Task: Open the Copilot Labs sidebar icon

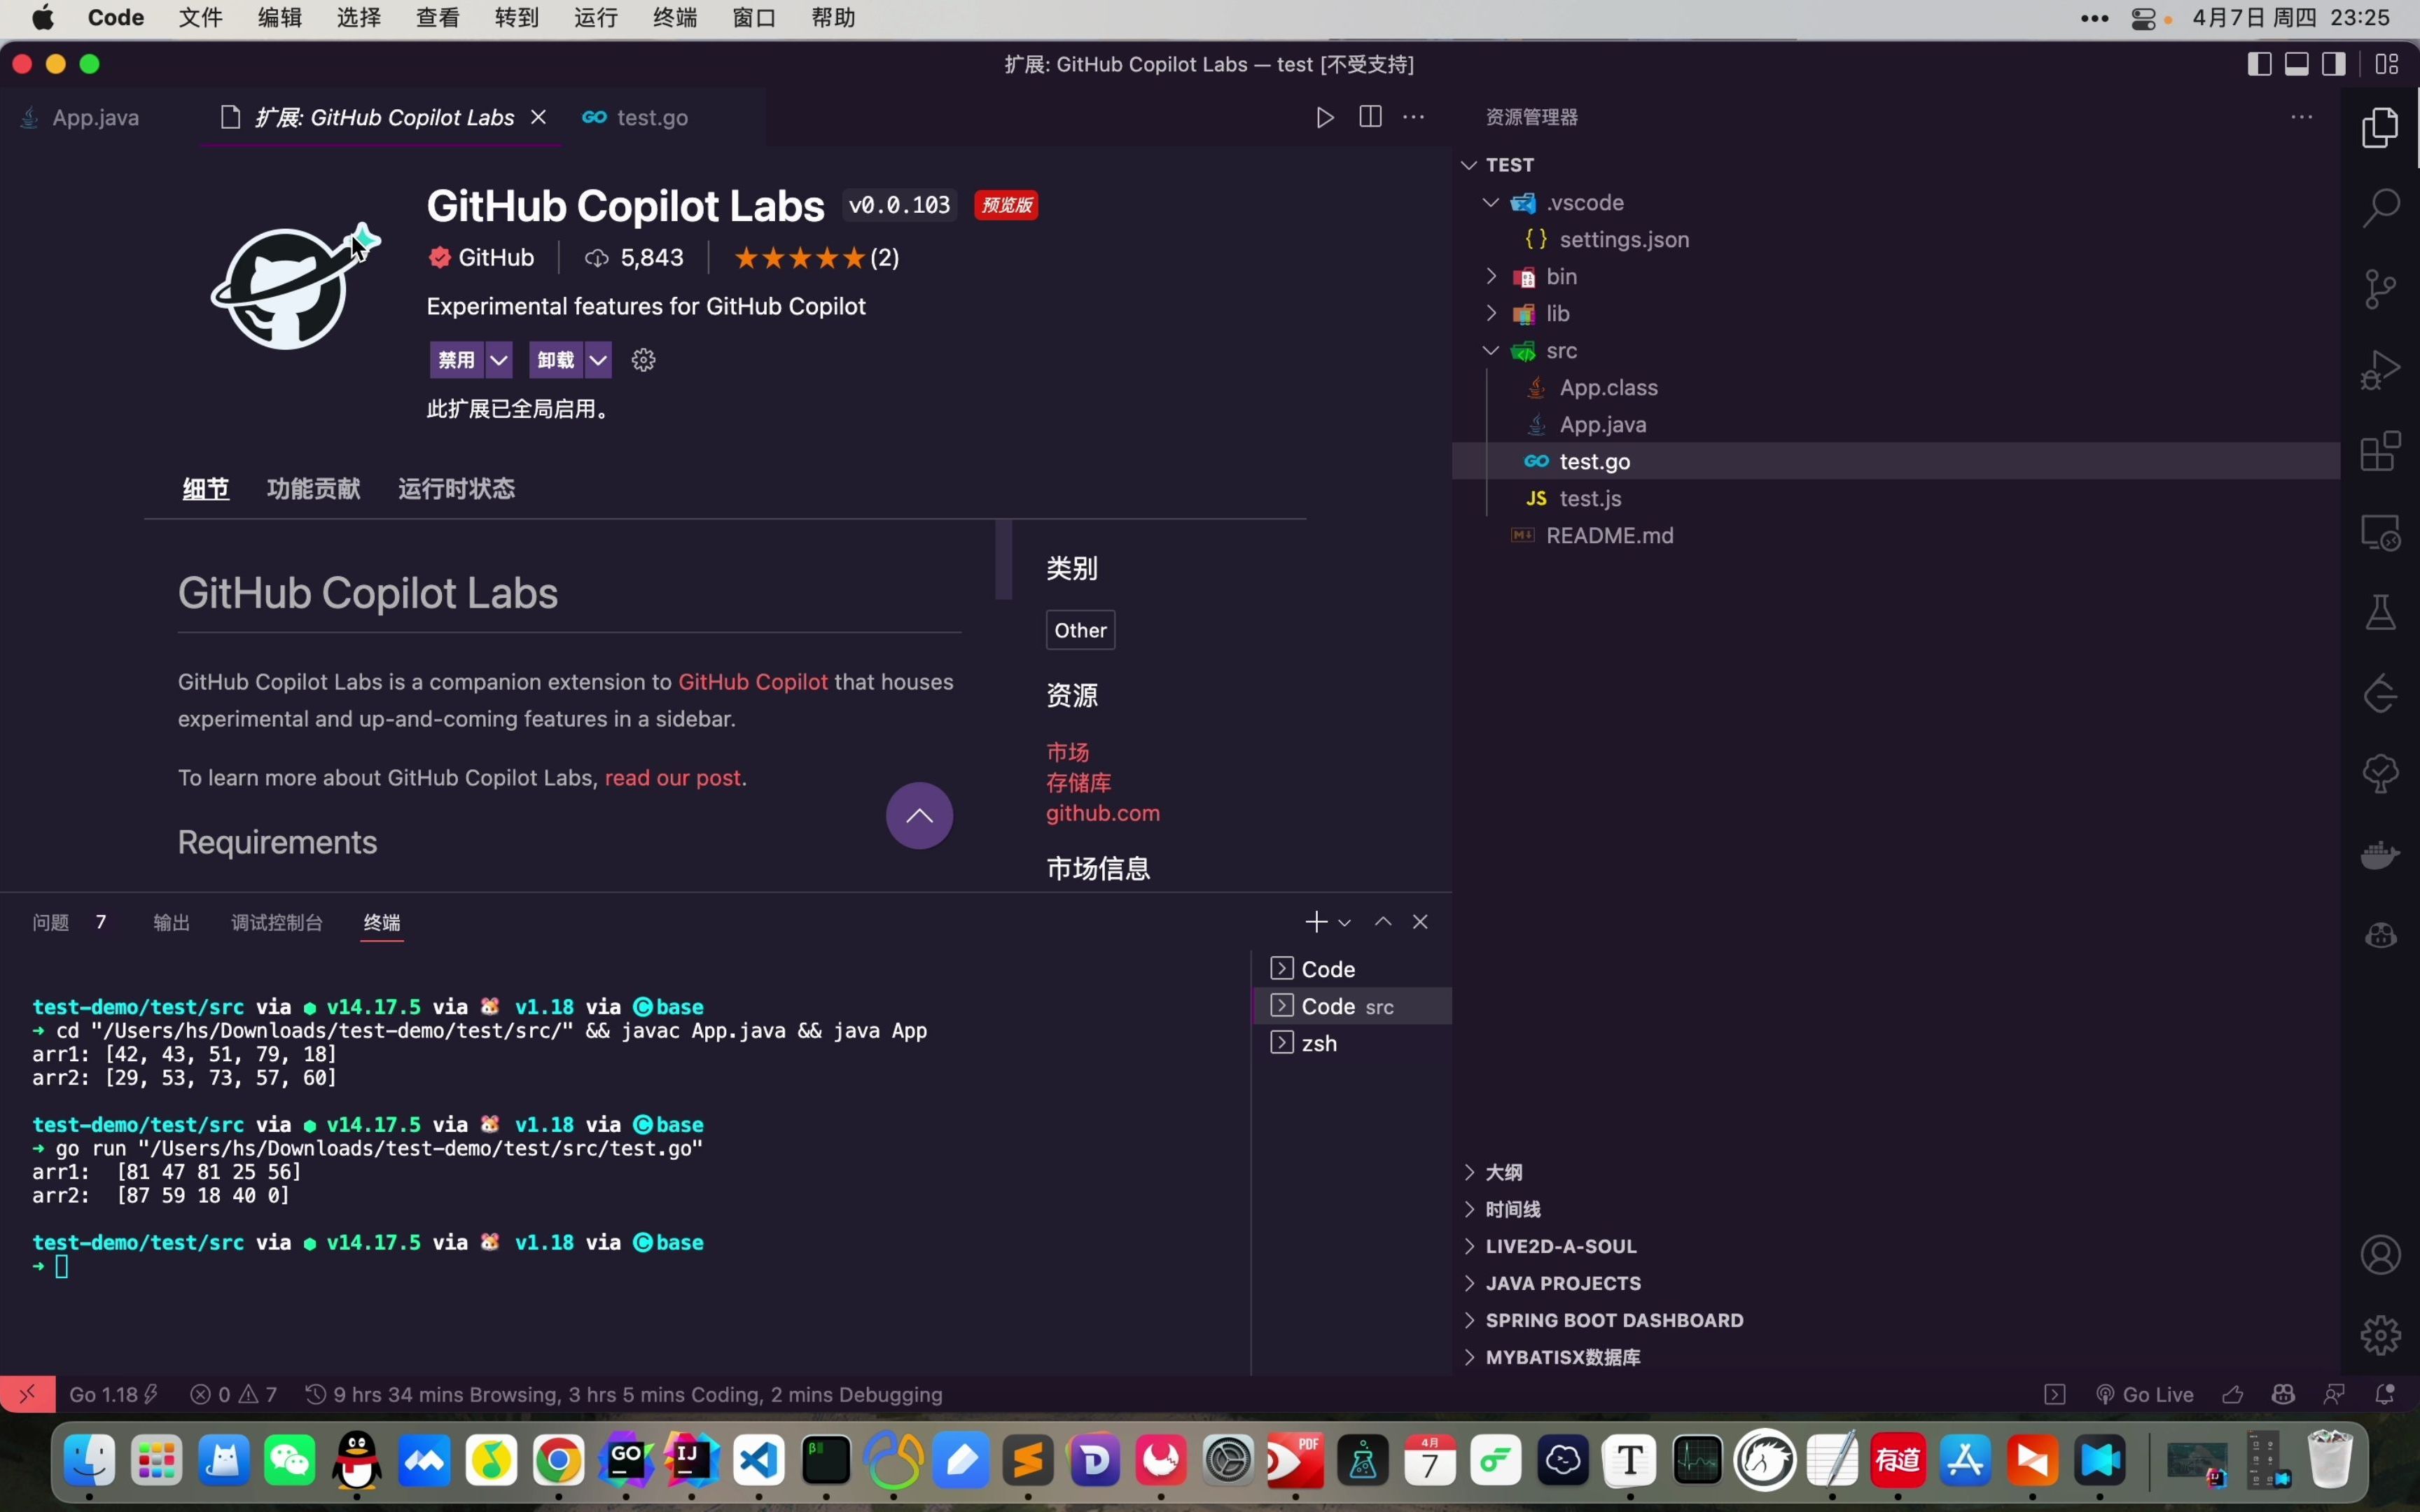Action: 2380,936
